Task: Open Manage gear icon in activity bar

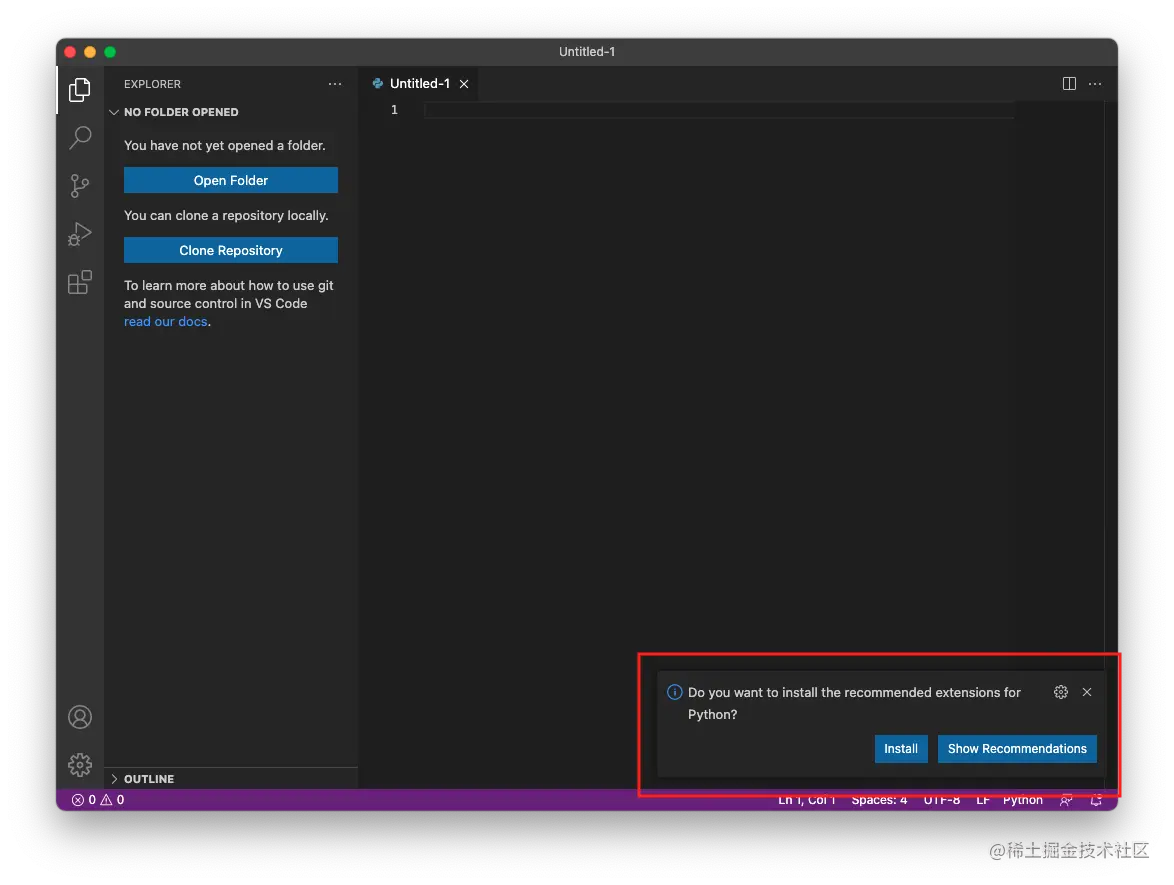Action: [80, 764]
